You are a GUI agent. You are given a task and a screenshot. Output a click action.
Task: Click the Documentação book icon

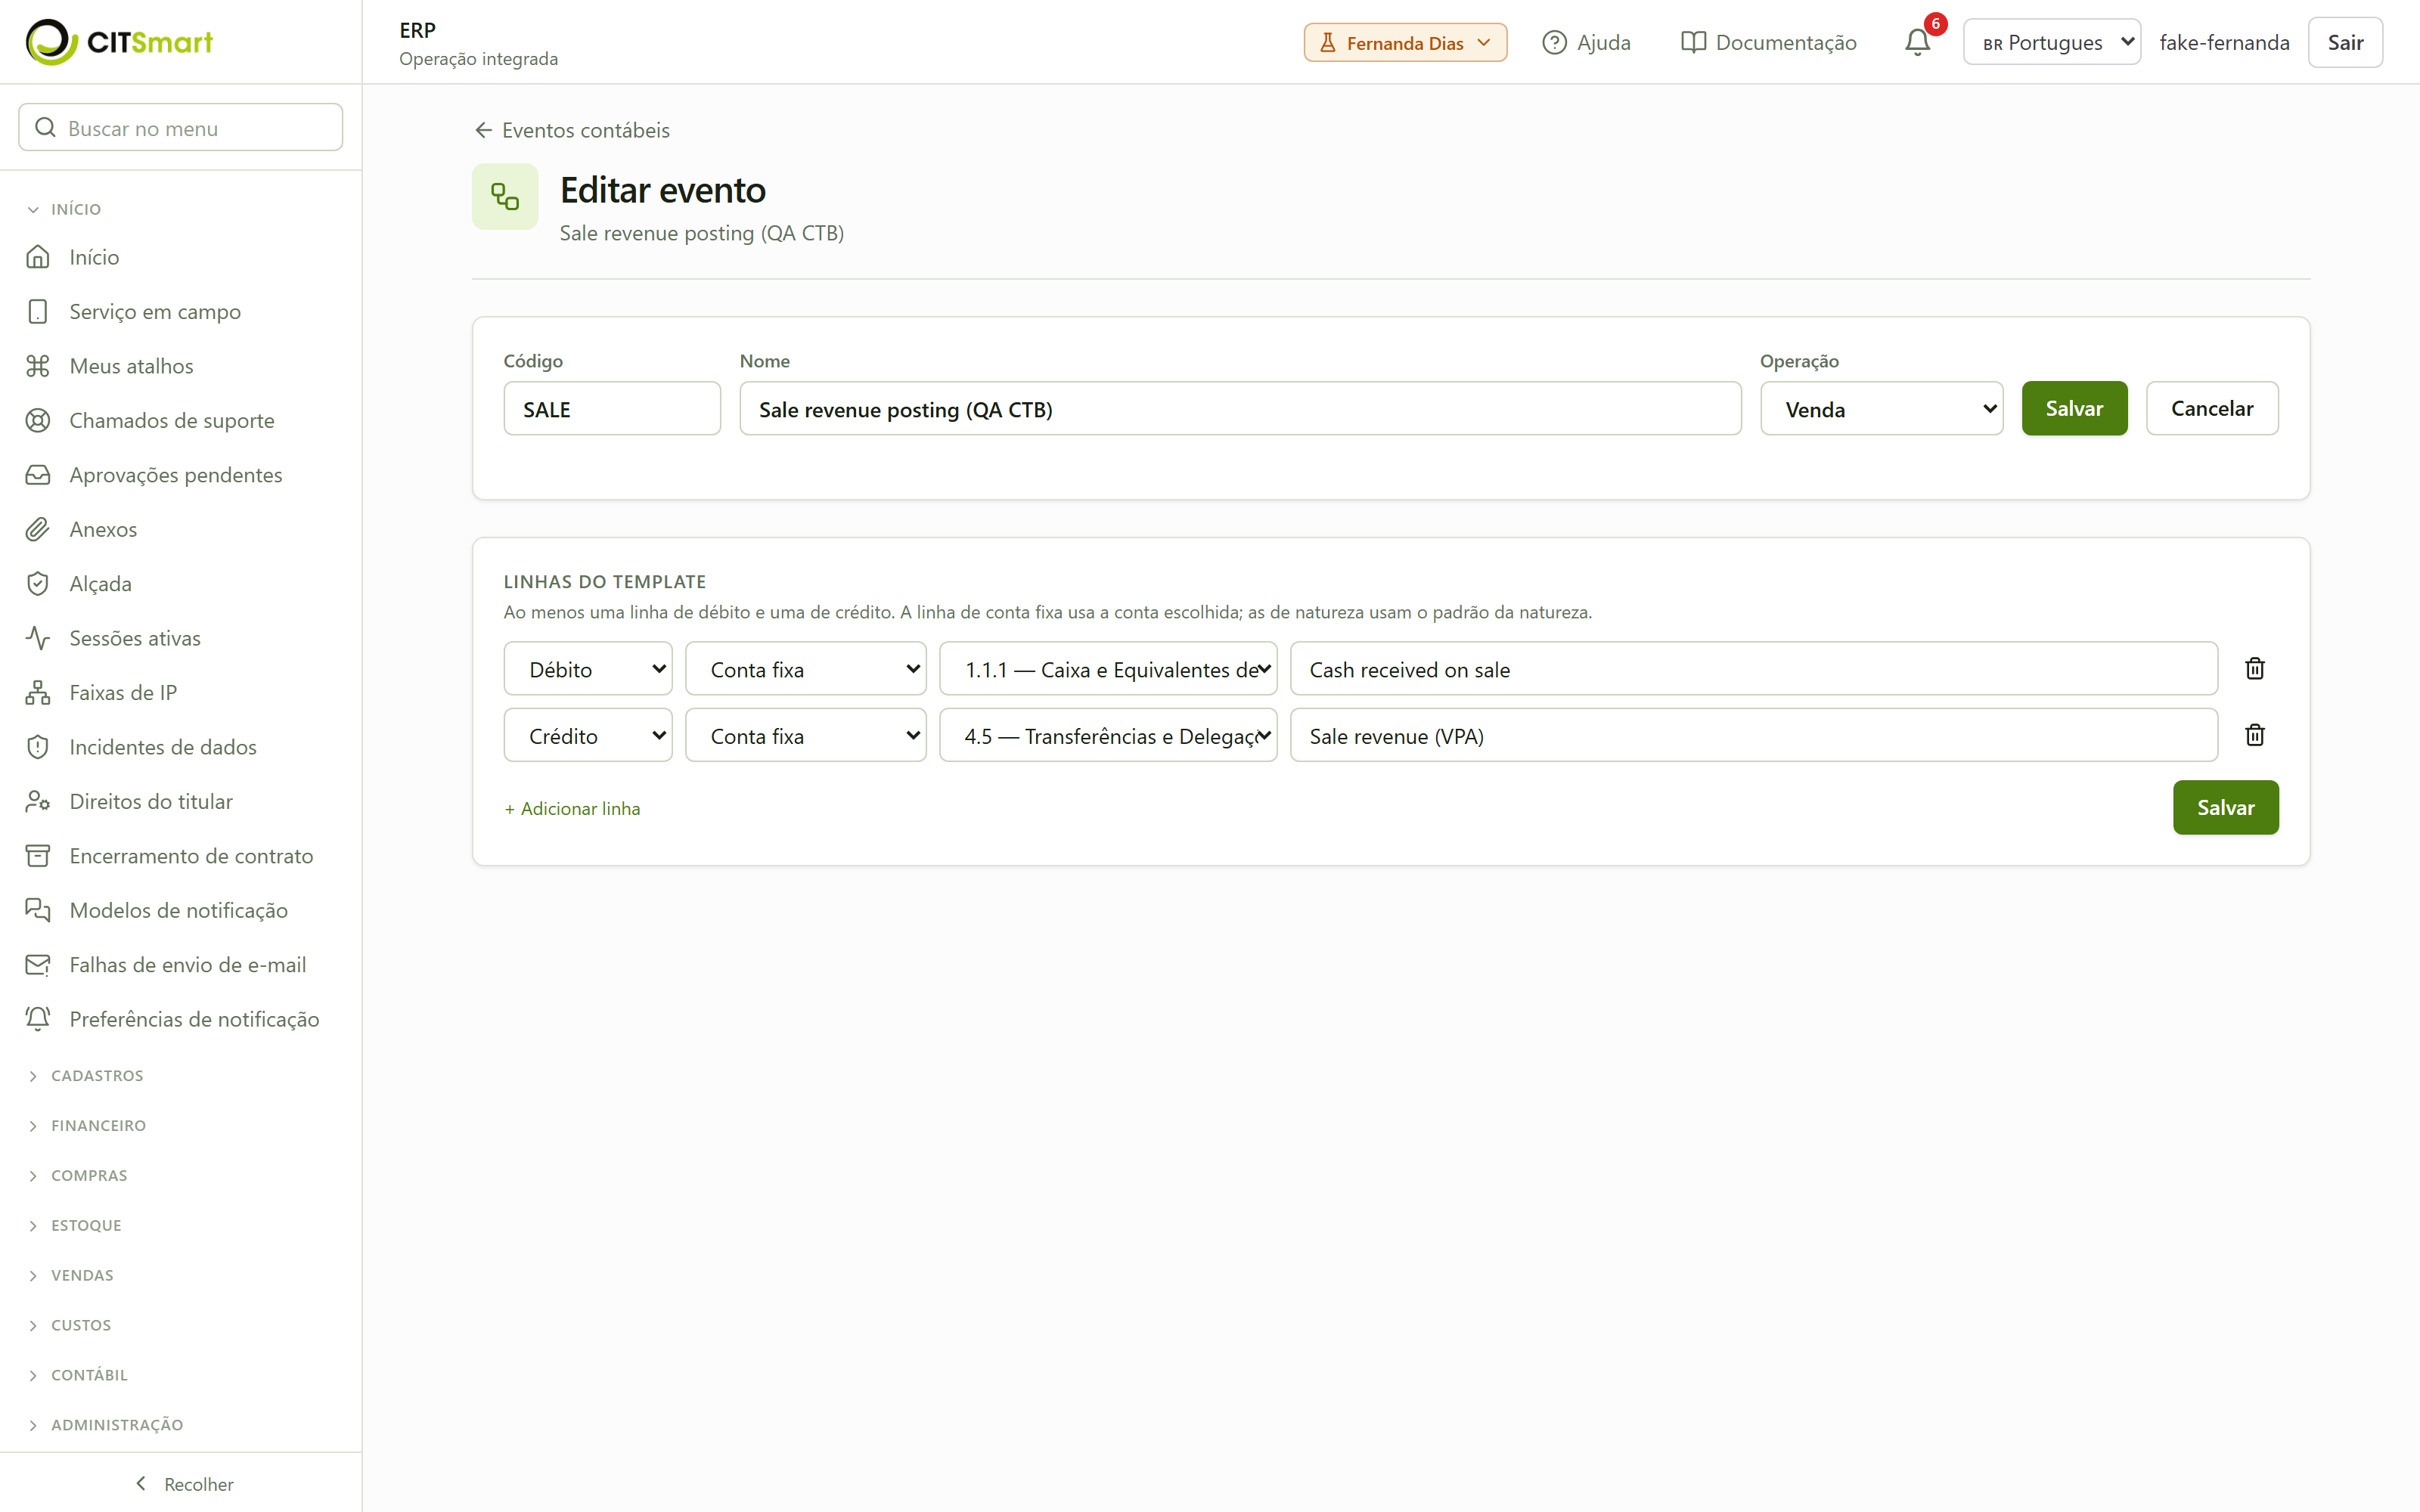(1693, 42)
